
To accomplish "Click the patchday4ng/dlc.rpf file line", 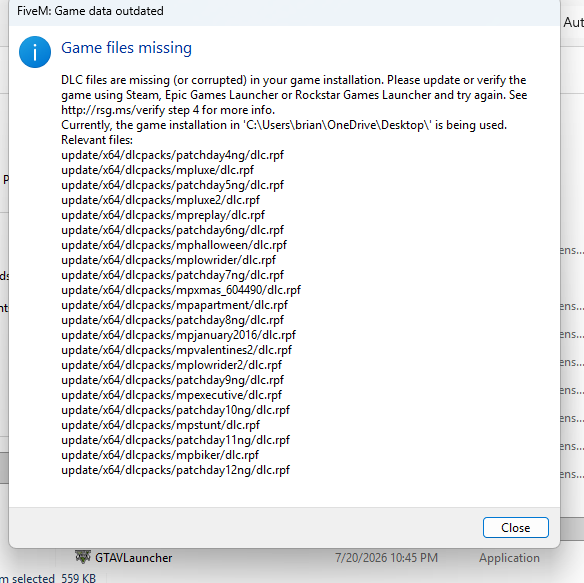I will (x=172, y=155).
